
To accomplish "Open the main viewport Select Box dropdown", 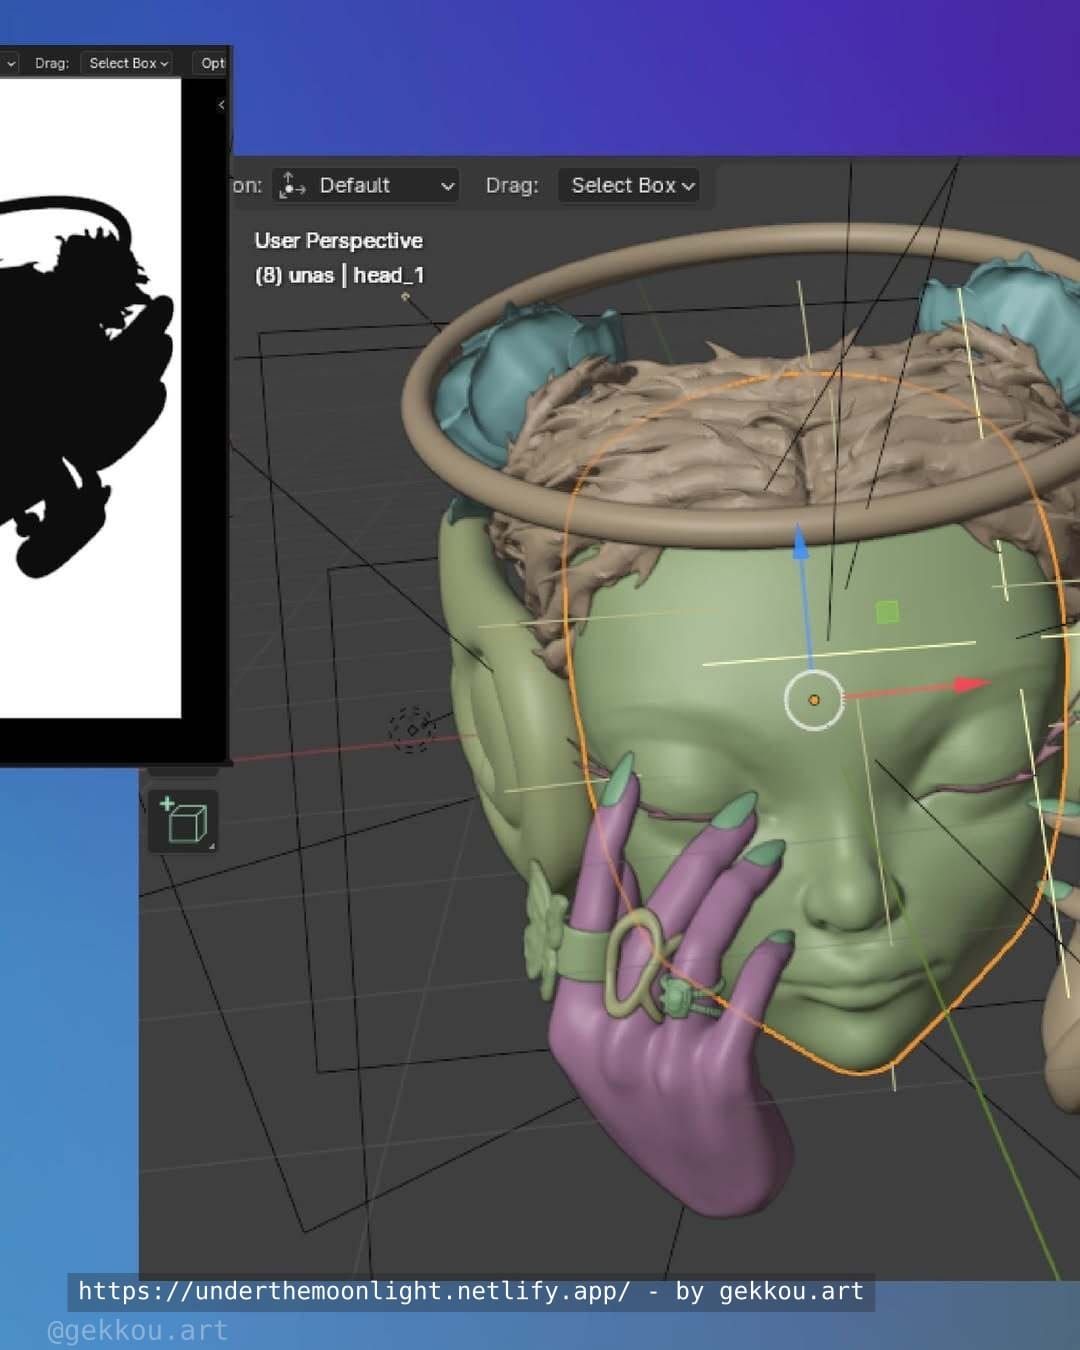I will [x=630, y=185].
